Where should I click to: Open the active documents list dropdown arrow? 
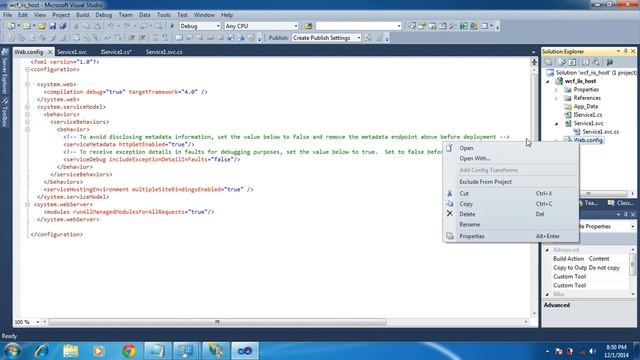click(533, 52)
